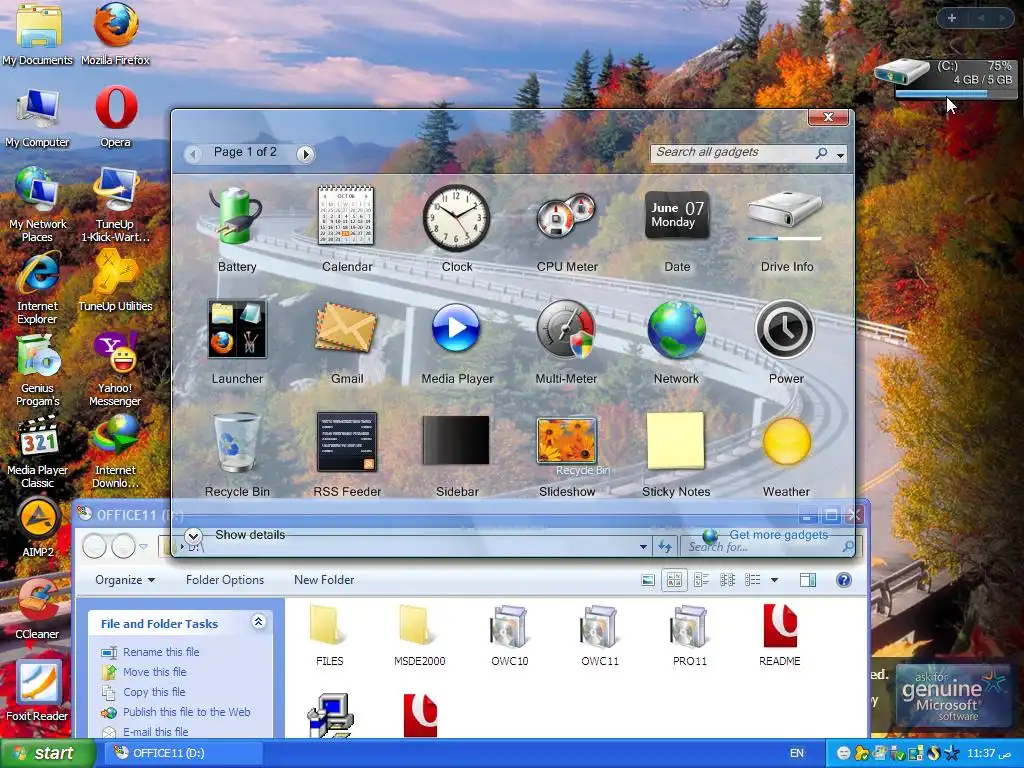The width and height of the screenshot is (1024, 768).
Task: Open the Start menu
Action: [x=47, y=754]
